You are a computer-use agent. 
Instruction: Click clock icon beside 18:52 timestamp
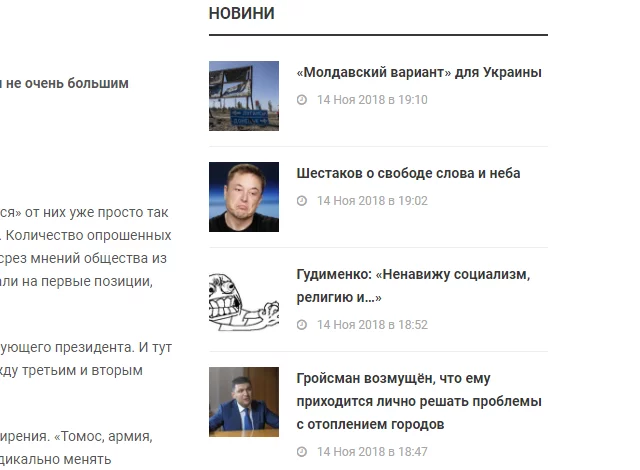pyautogui.click(x=302, y=325)
